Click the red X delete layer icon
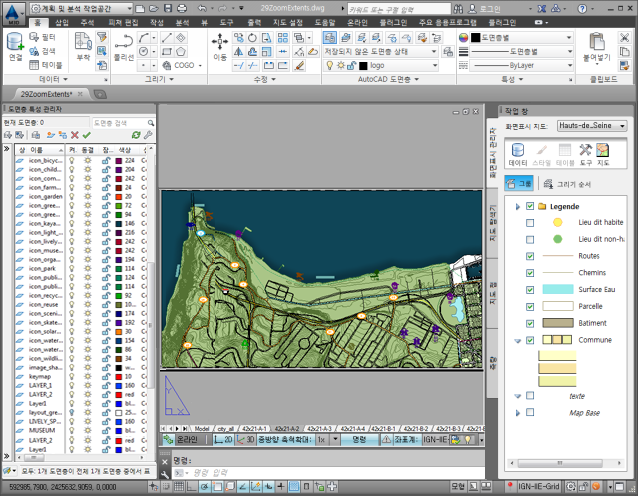638x496 pixels. pos(74,135)
